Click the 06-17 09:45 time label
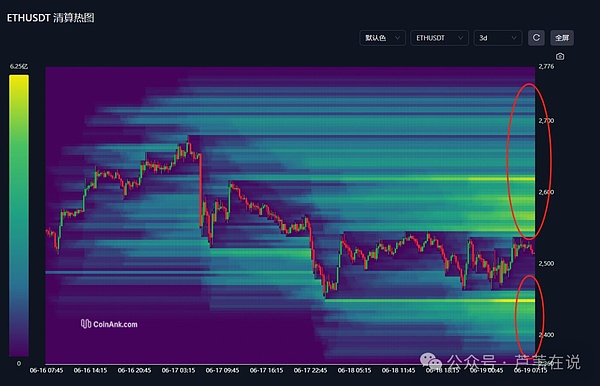Screen dimensions: 600x386 [222, 370]
